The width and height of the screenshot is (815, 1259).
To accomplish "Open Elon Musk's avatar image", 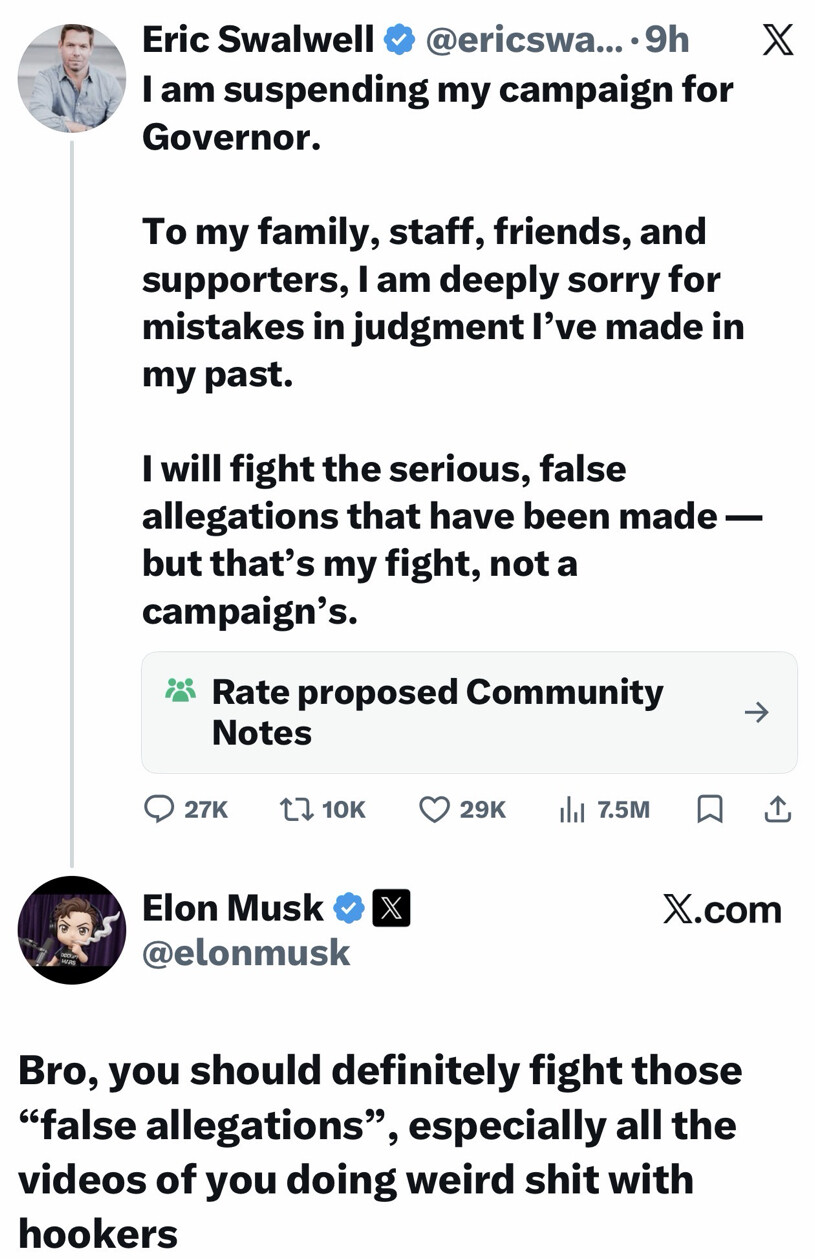I will [72, 930].
